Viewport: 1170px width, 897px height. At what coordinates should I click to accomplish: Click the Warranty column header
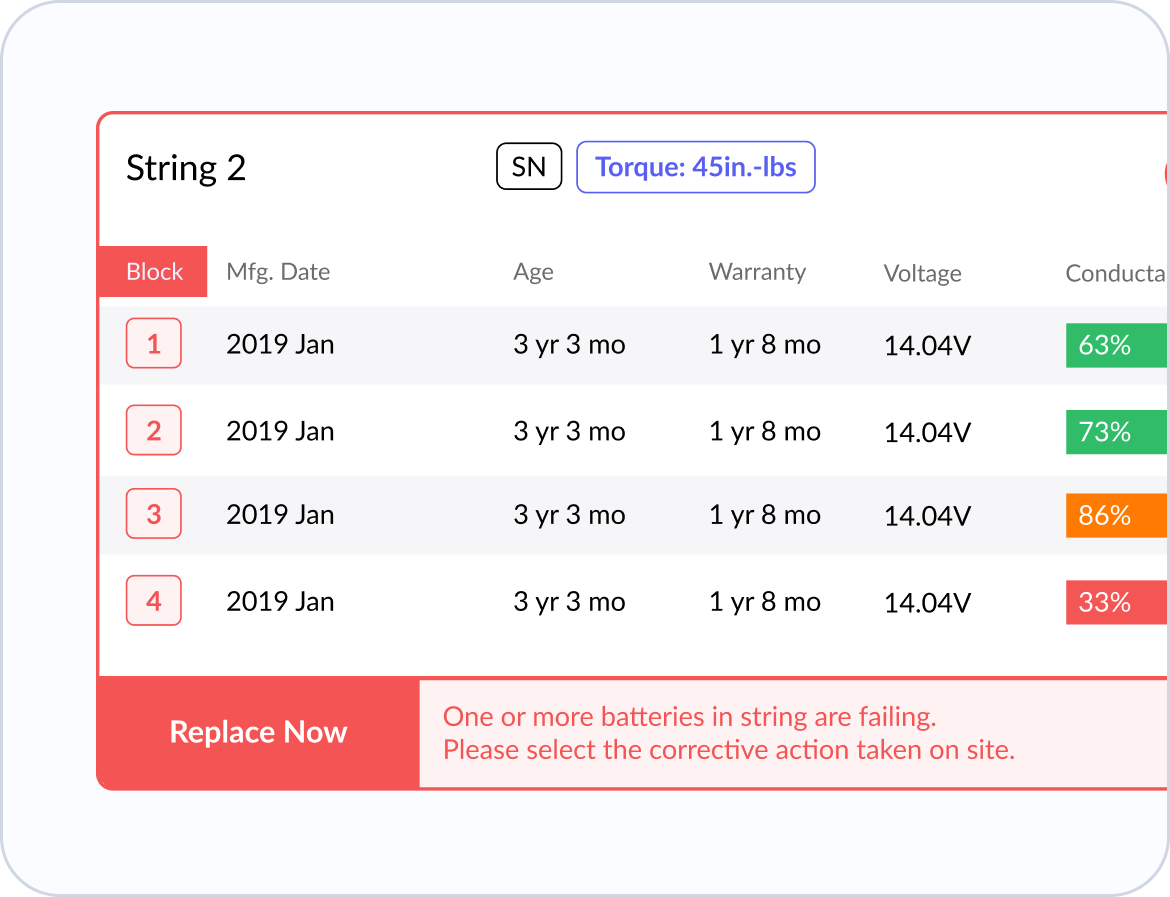coord(757,272)
